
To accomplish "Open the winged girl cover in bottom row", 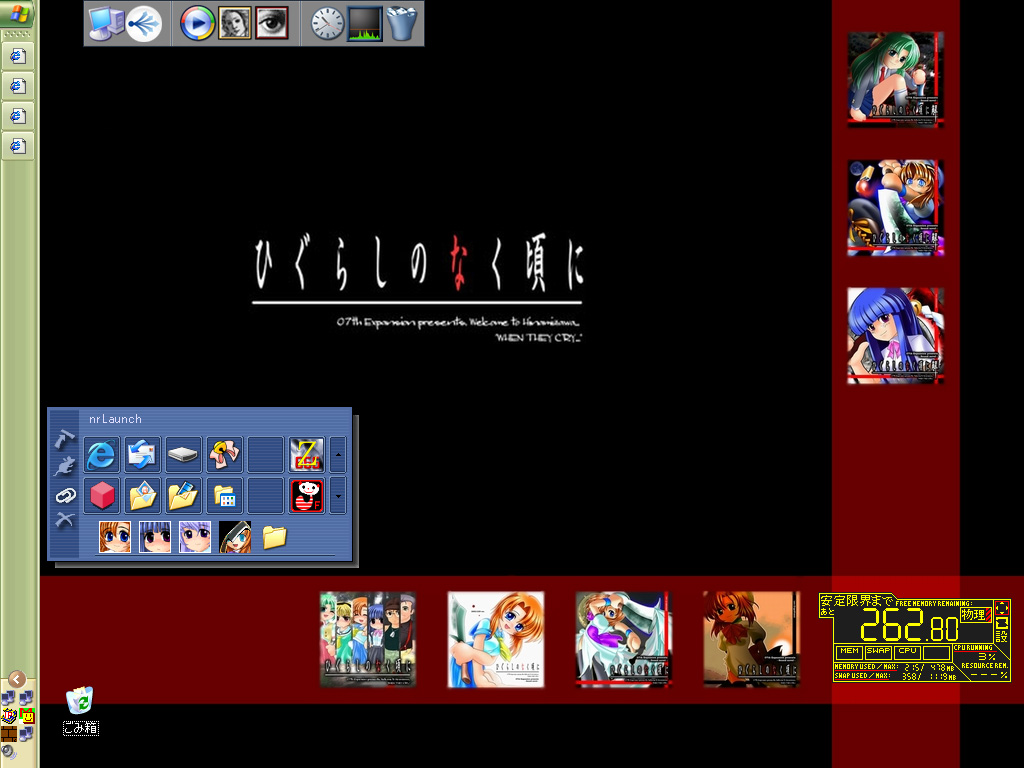I will [624, 639].
